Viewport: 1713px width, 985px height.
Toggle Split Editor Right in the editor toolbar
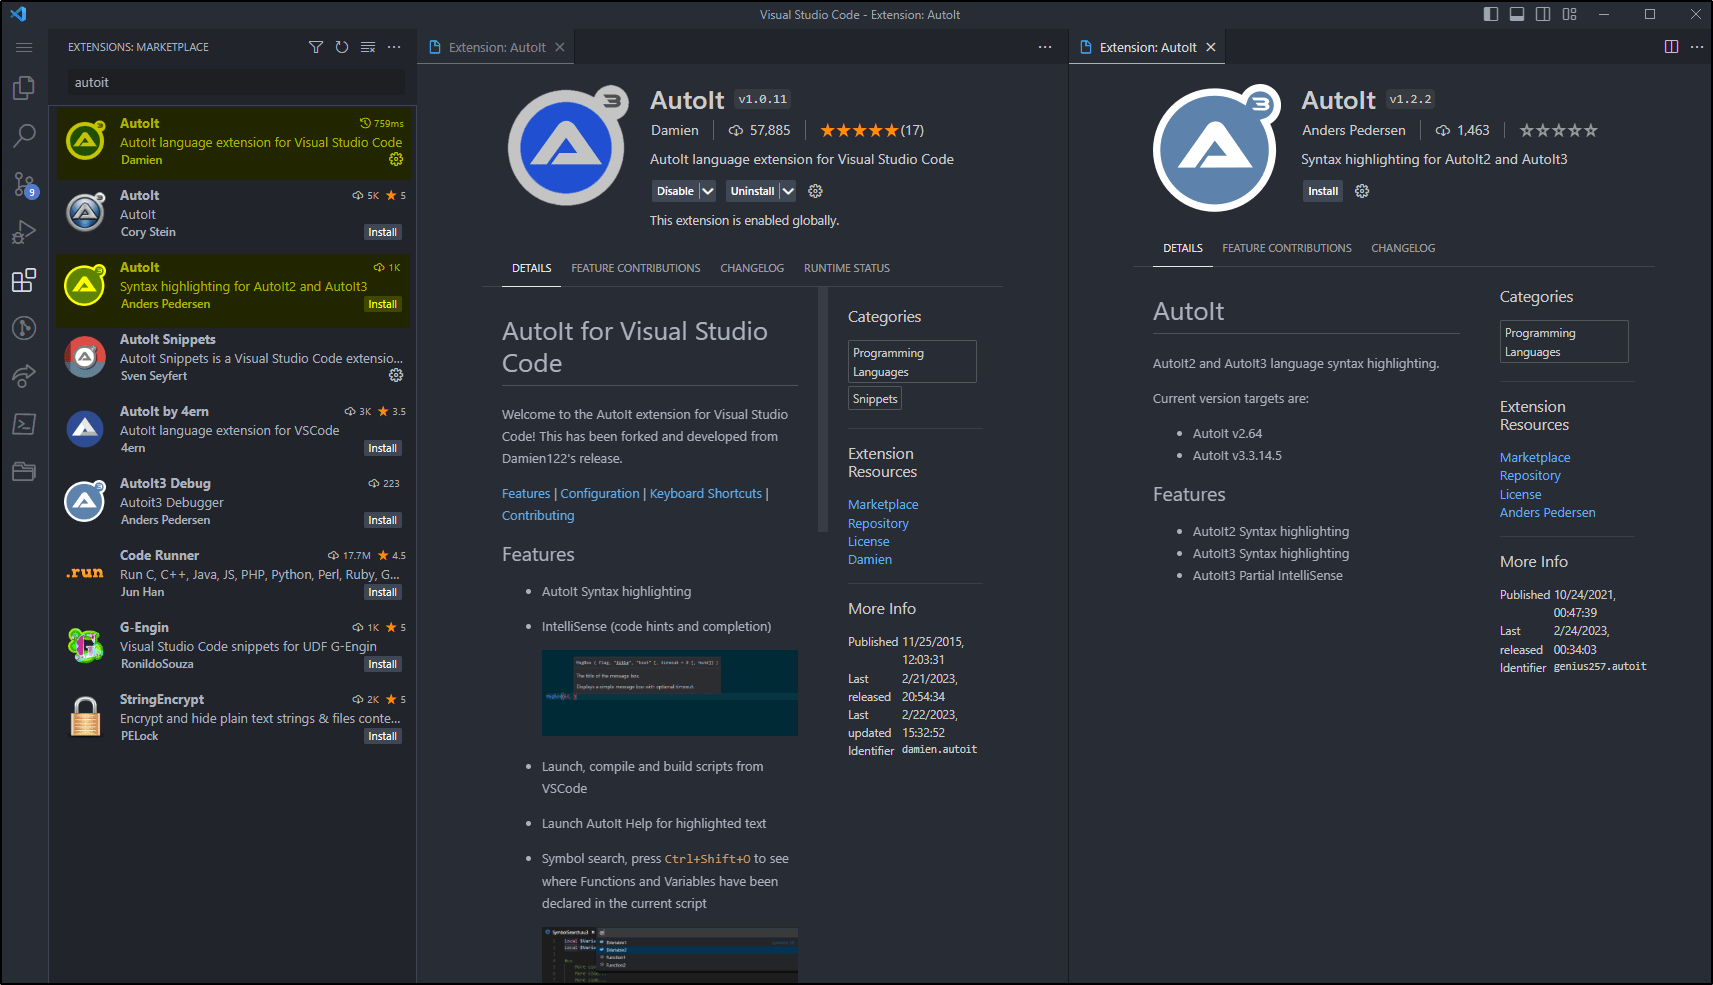(1671, 46)
